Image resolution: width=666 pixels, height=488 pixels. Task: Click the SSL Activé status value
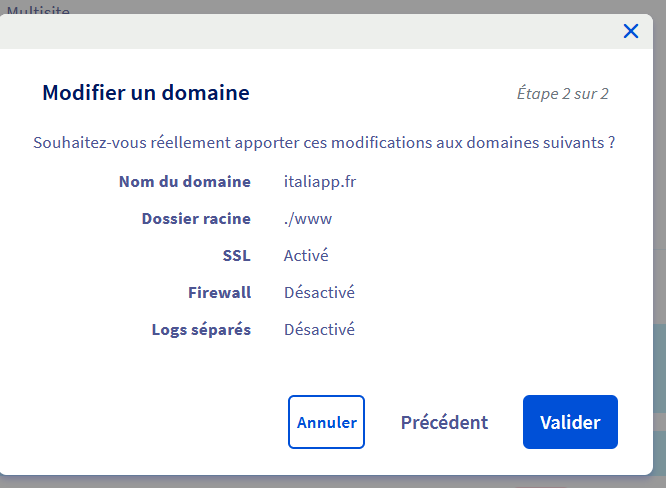pyautogui.click(x=306, y=255)
